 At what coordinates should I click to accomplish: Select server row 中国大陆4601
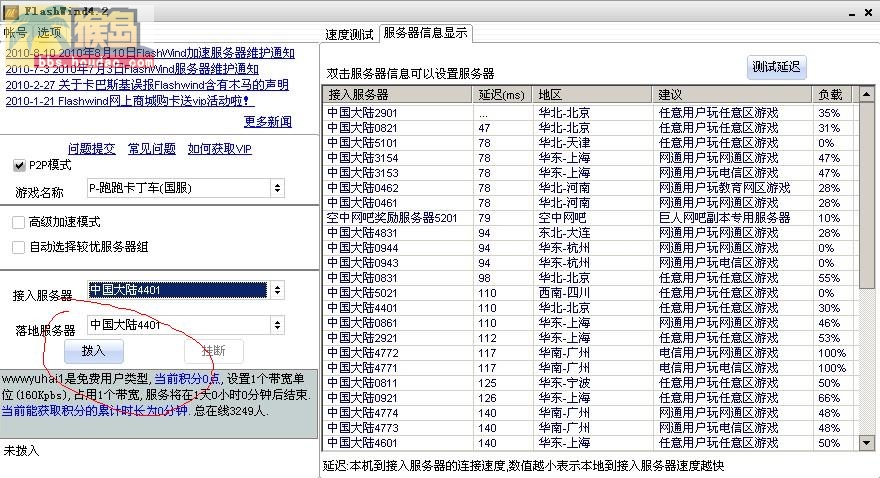coord(588,443)
